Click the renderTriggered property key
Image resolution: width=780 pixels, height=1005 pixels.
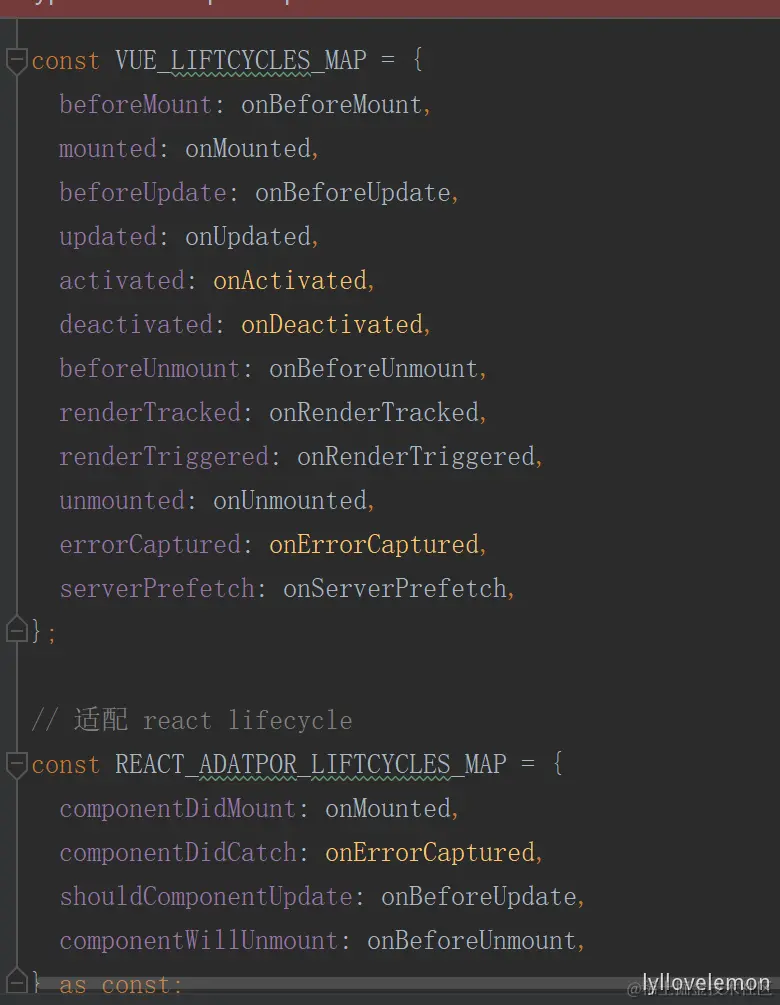point(164,457)
